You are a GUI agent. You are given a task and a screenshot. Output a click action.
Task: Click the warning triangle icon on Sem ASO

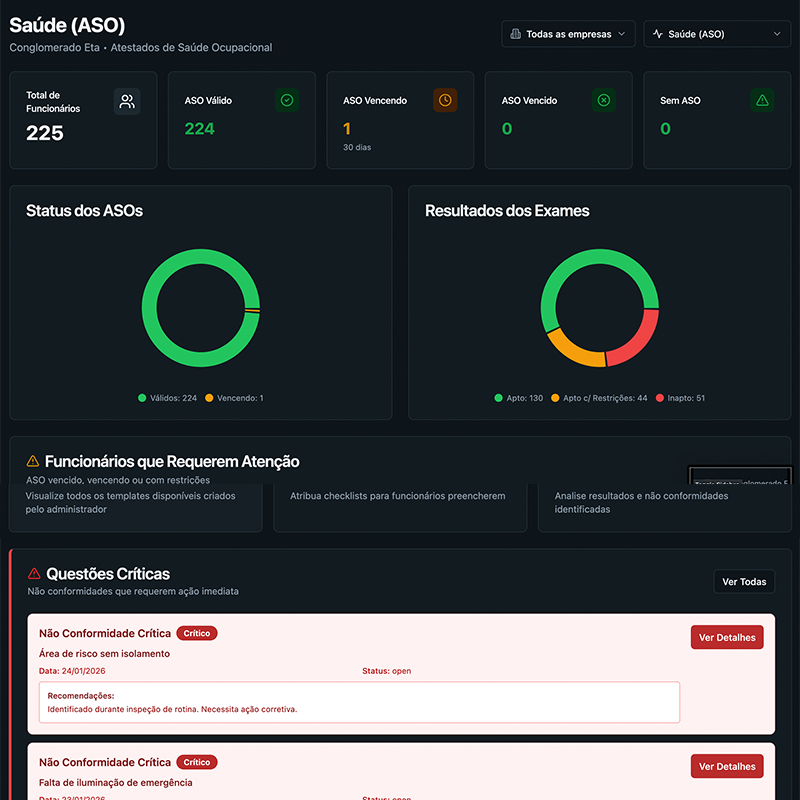[x=762, y=100]
